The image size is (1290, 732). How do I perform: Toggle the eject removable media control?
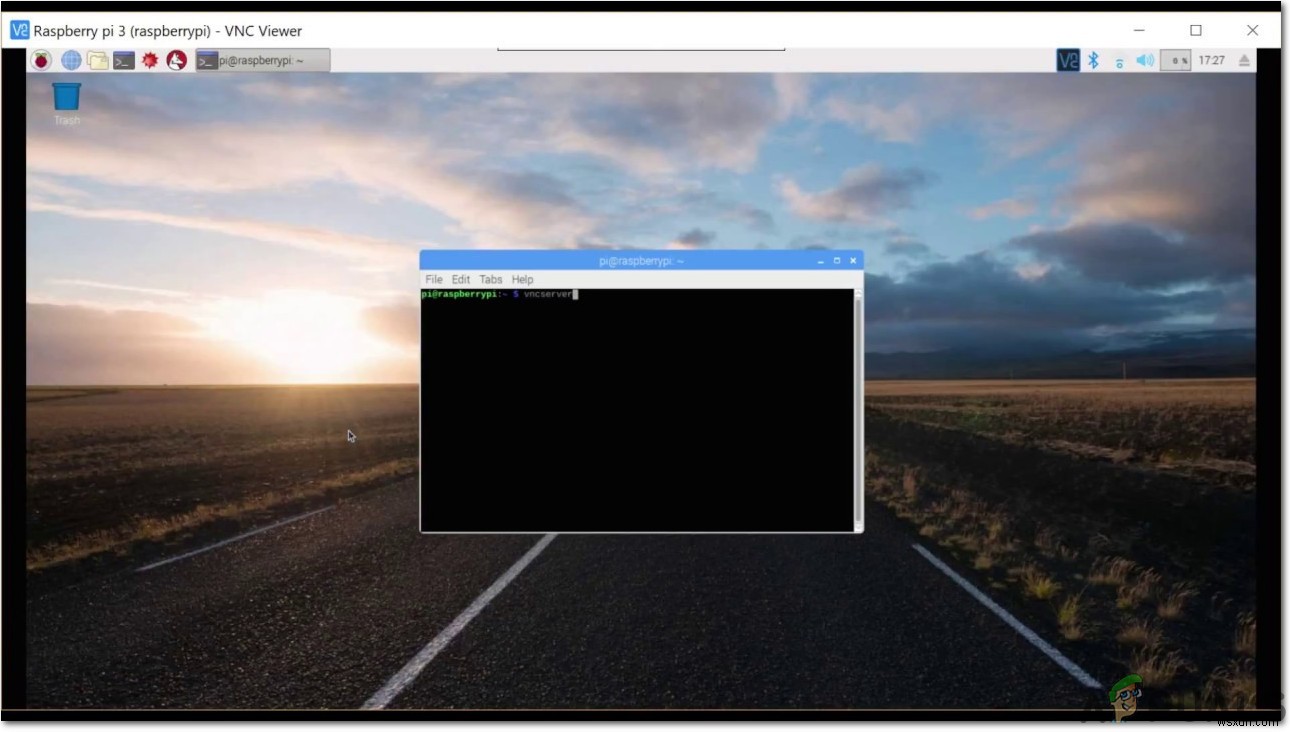1242,60
